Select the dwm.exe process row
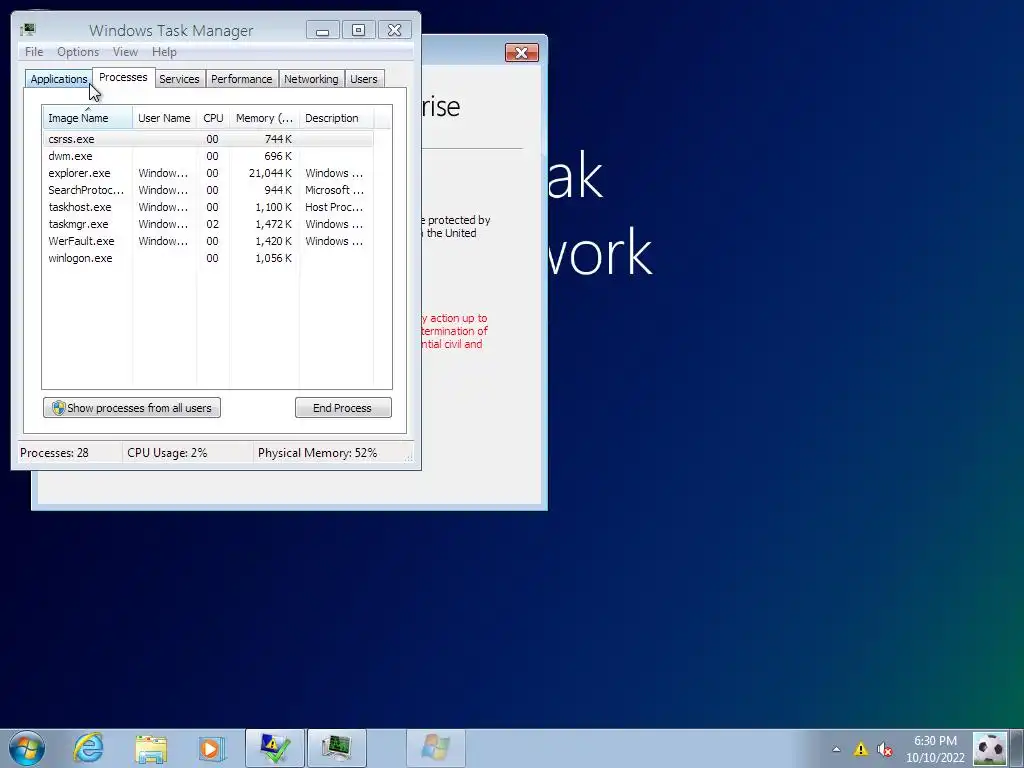The image size is (1024, 768). 208,156
